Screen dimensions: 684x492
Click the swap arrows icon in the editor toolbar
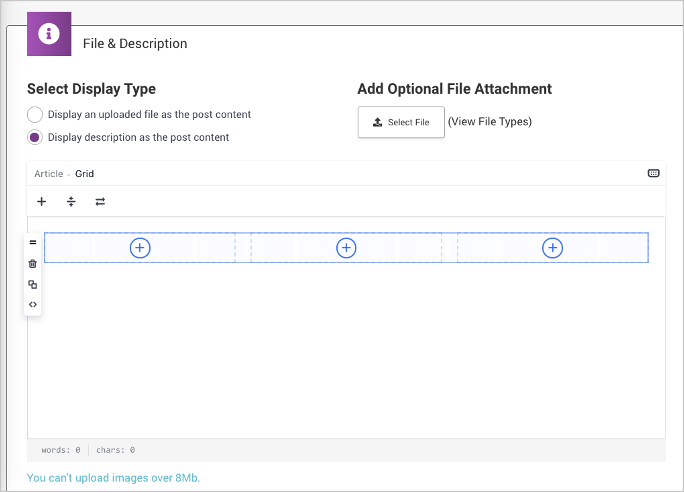(100, 201)
